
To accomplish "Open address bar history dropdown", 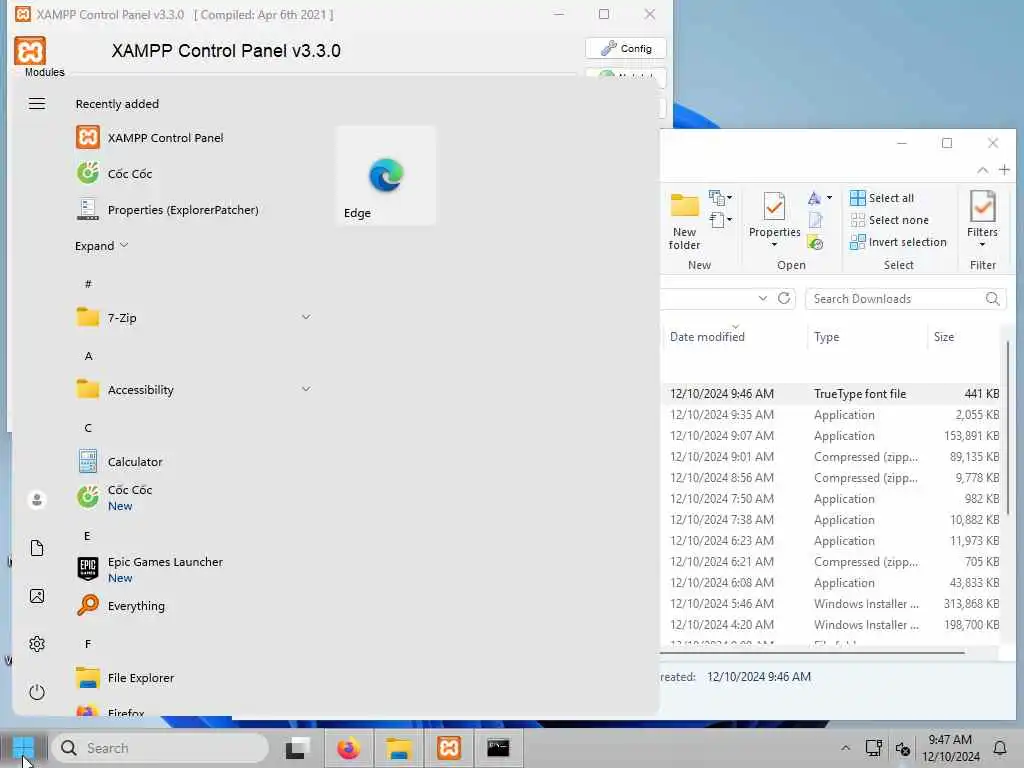I will [762, 298].
